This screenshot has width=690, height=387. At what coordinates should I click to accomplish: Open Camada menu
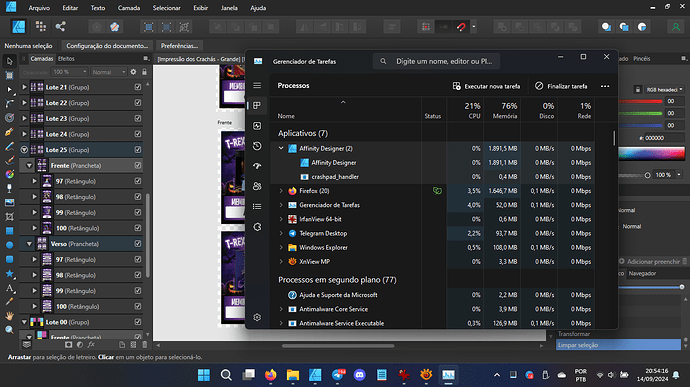pyautogui.click(x=128, y=8)
